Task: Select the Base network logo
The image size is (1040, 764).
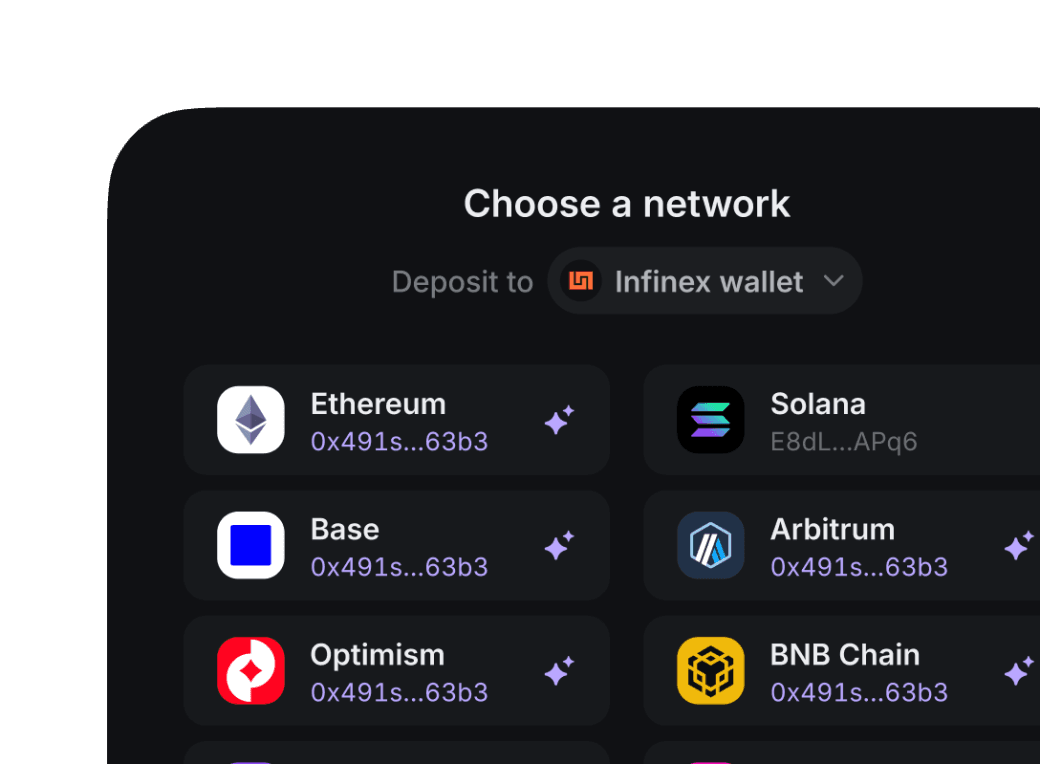Action: 250,546
